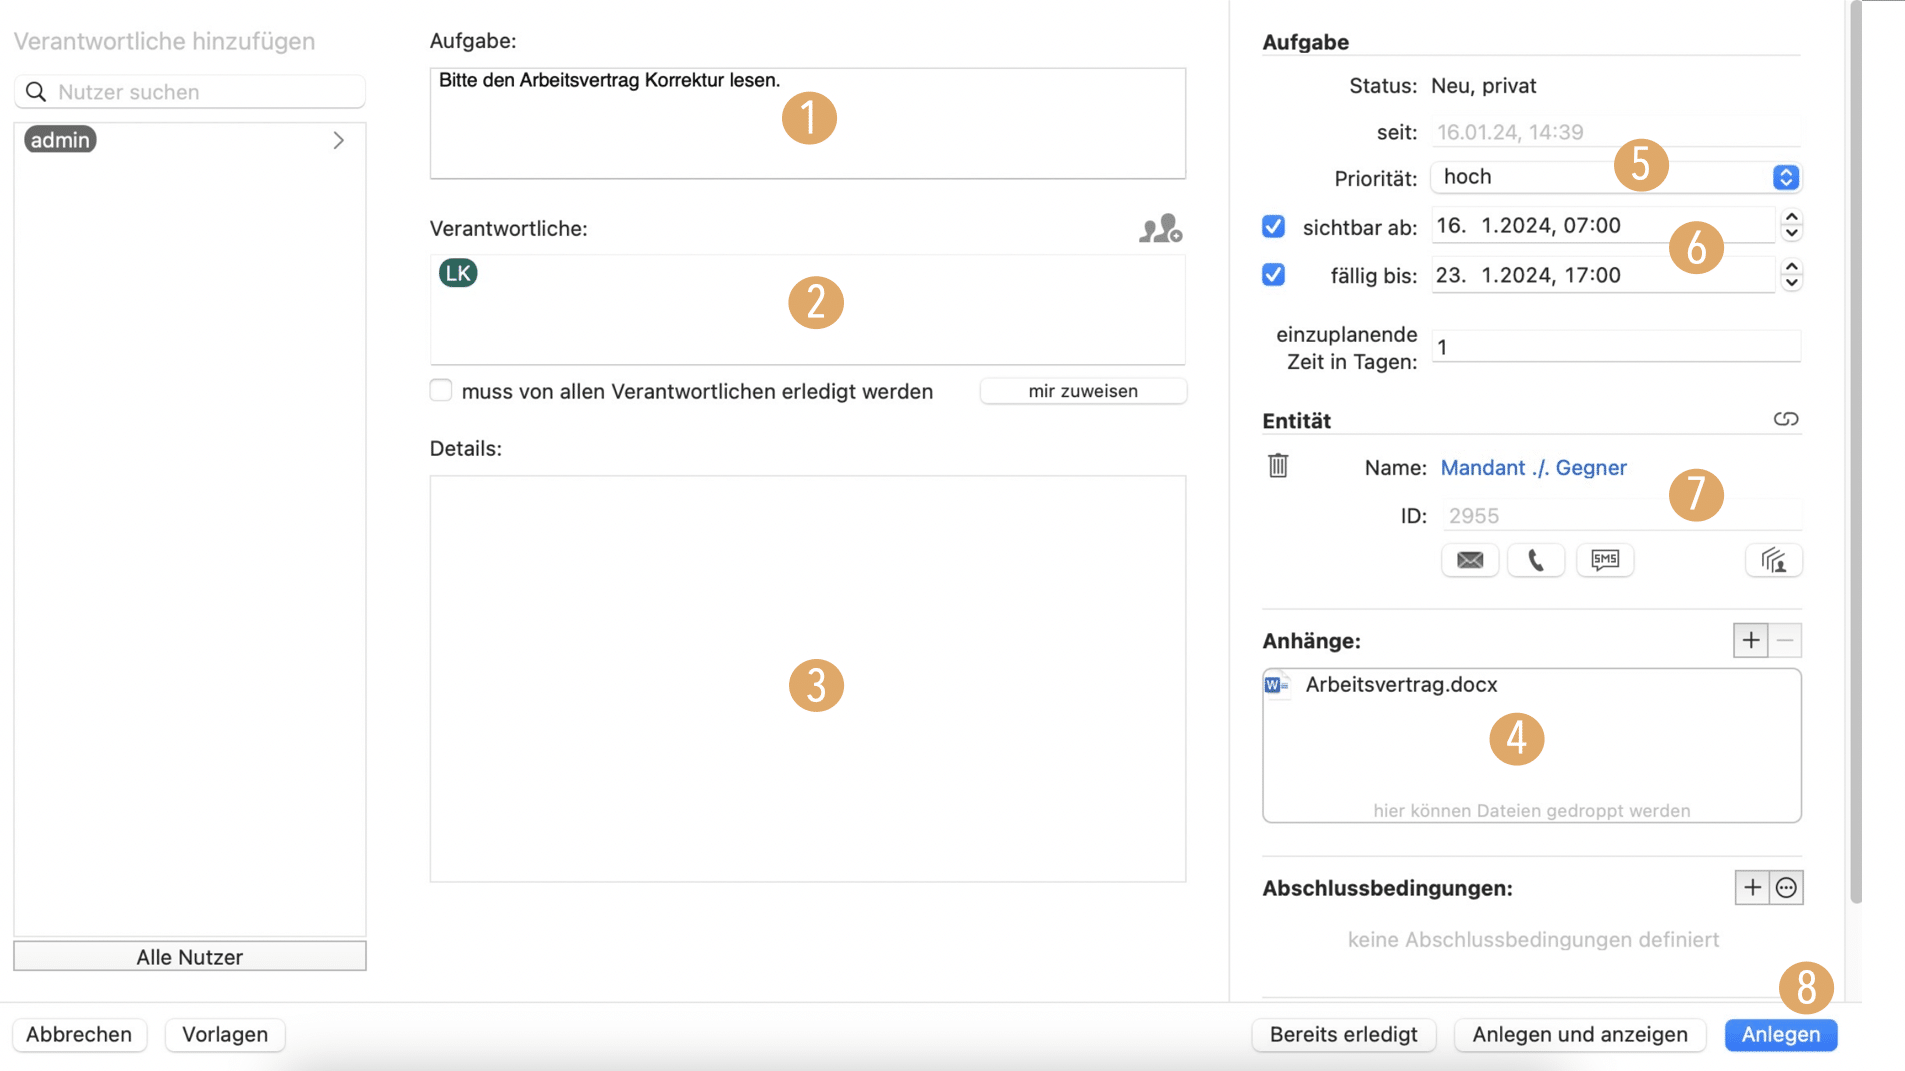1905x1071 pixels.
Task: Enable 'muss von allen Verantwortlichen erledigt werden'
Action: coord(441,390)
